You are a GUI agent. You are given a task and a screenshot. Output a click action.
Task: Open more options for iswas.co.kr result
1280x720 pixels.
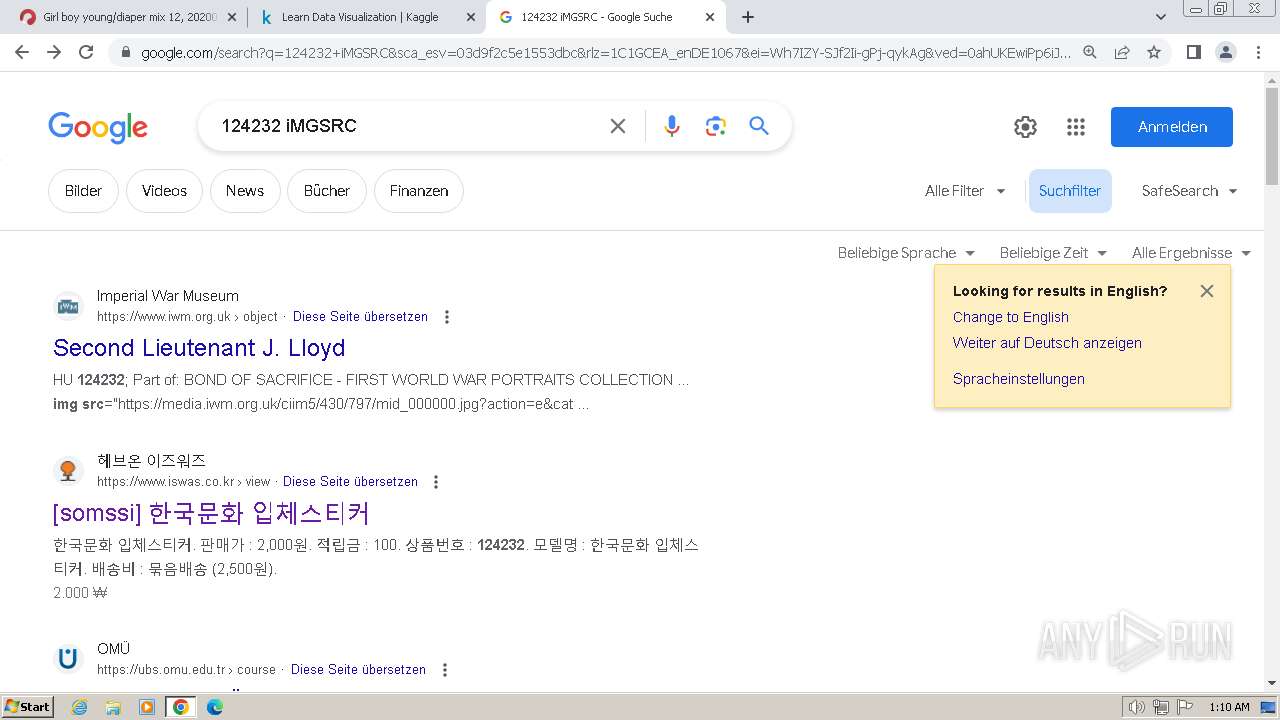(x=436, y=482)
